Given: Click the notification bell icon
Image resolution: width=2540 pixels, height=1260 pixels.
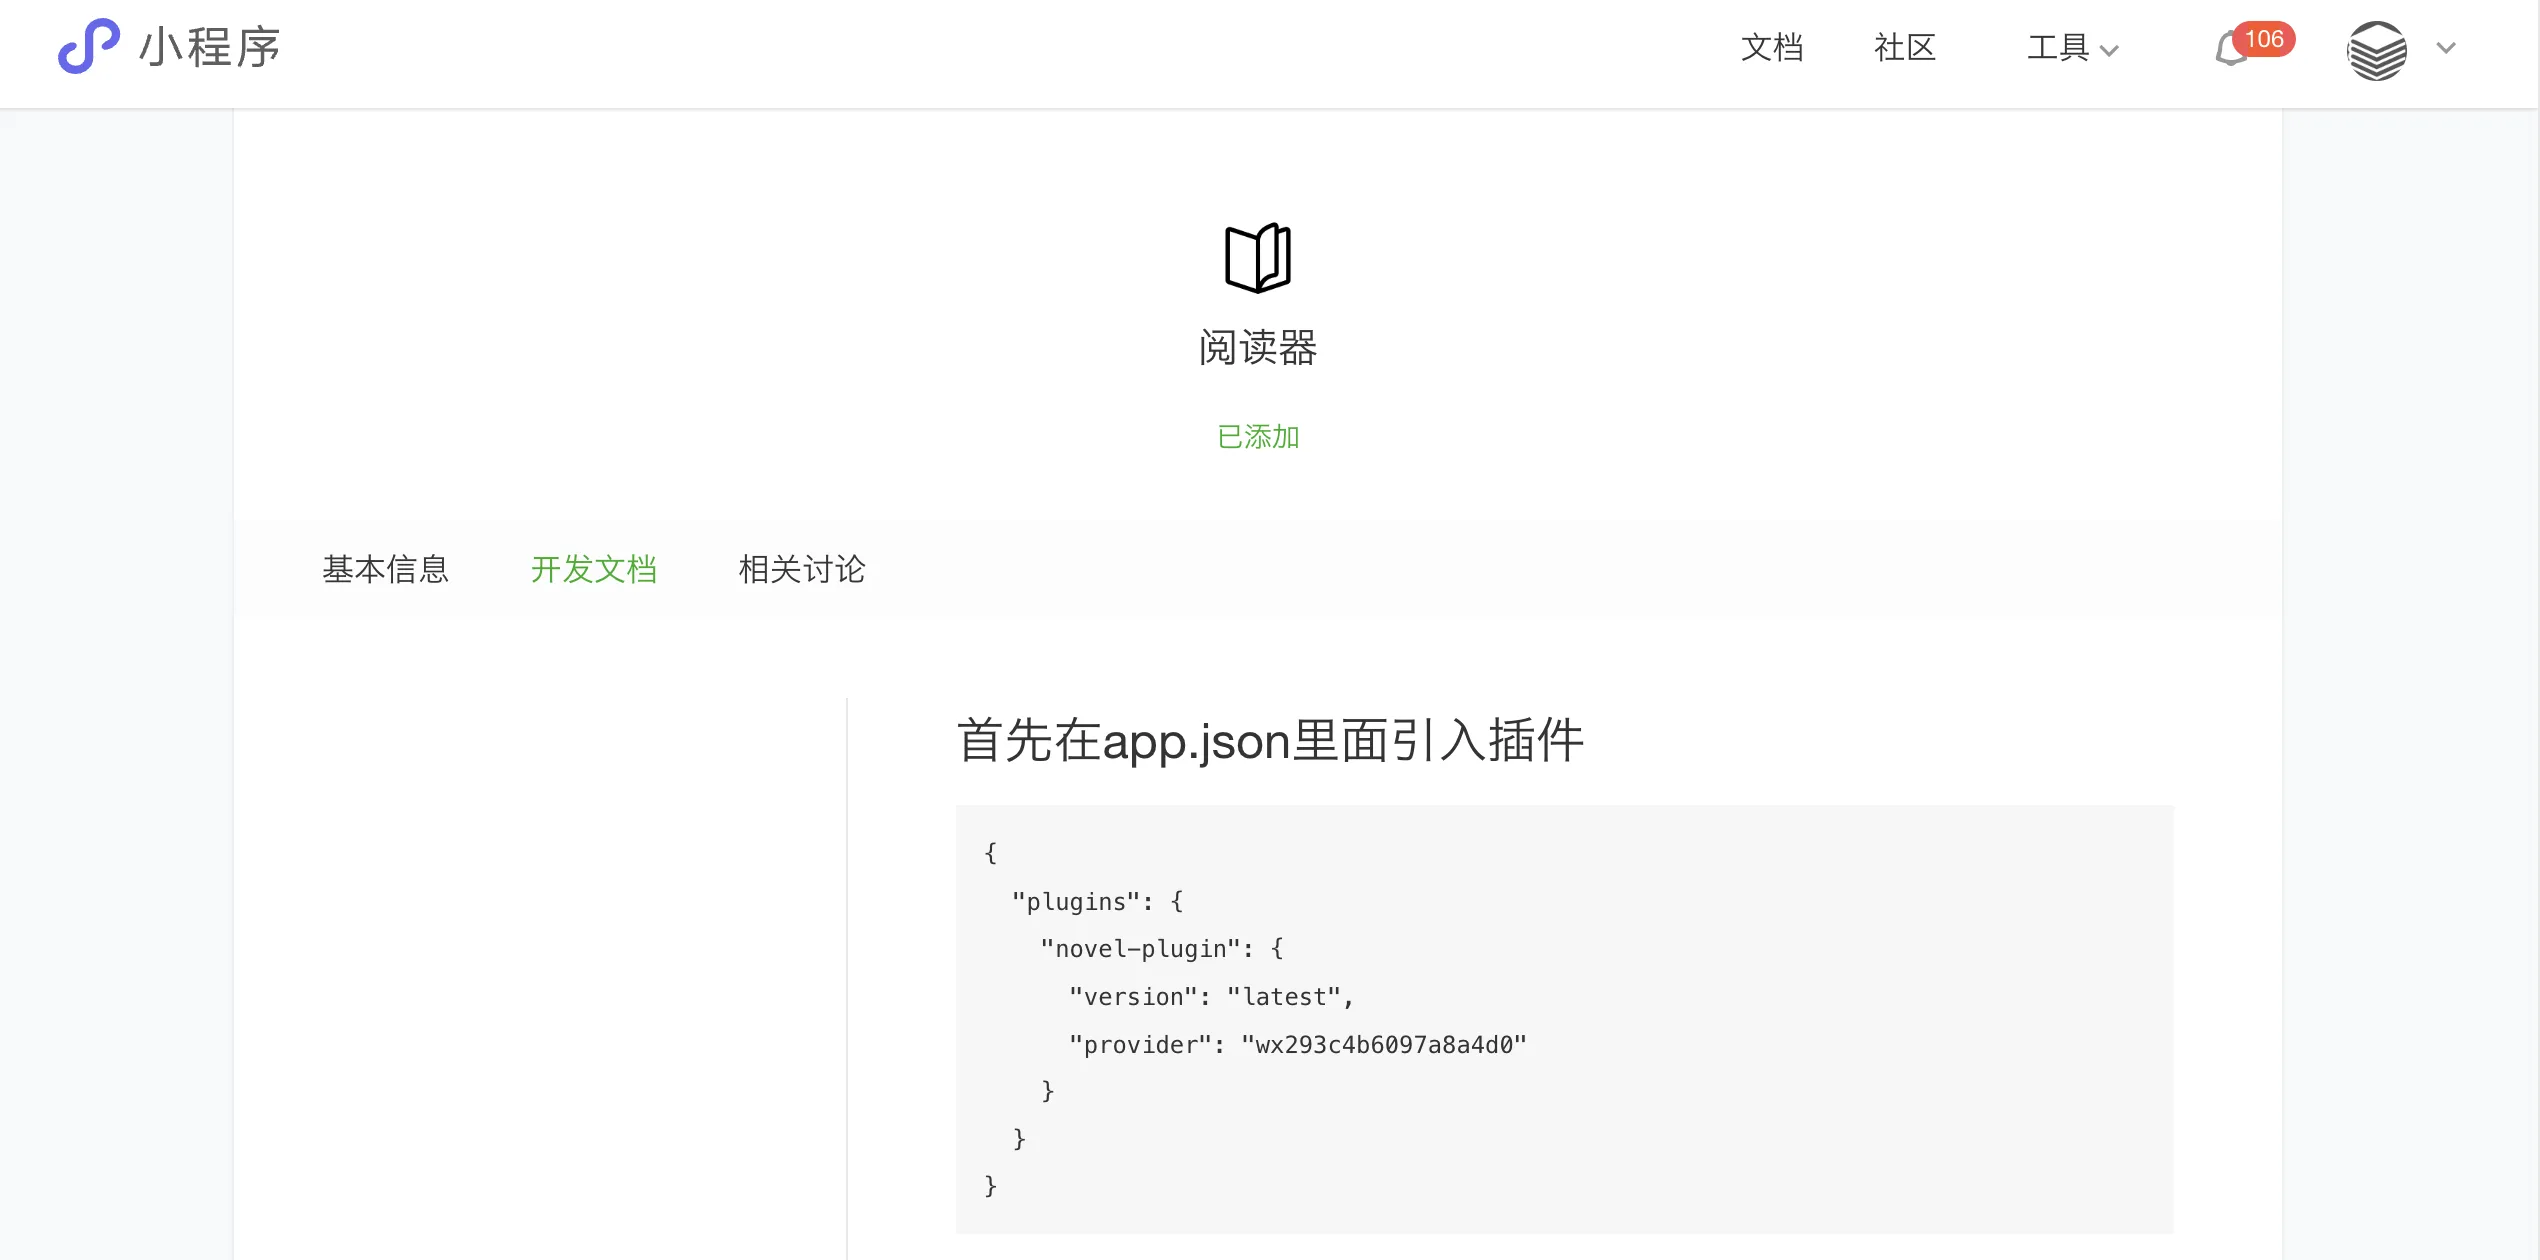Looking at the screenshot, I should tap(2231, 47).
